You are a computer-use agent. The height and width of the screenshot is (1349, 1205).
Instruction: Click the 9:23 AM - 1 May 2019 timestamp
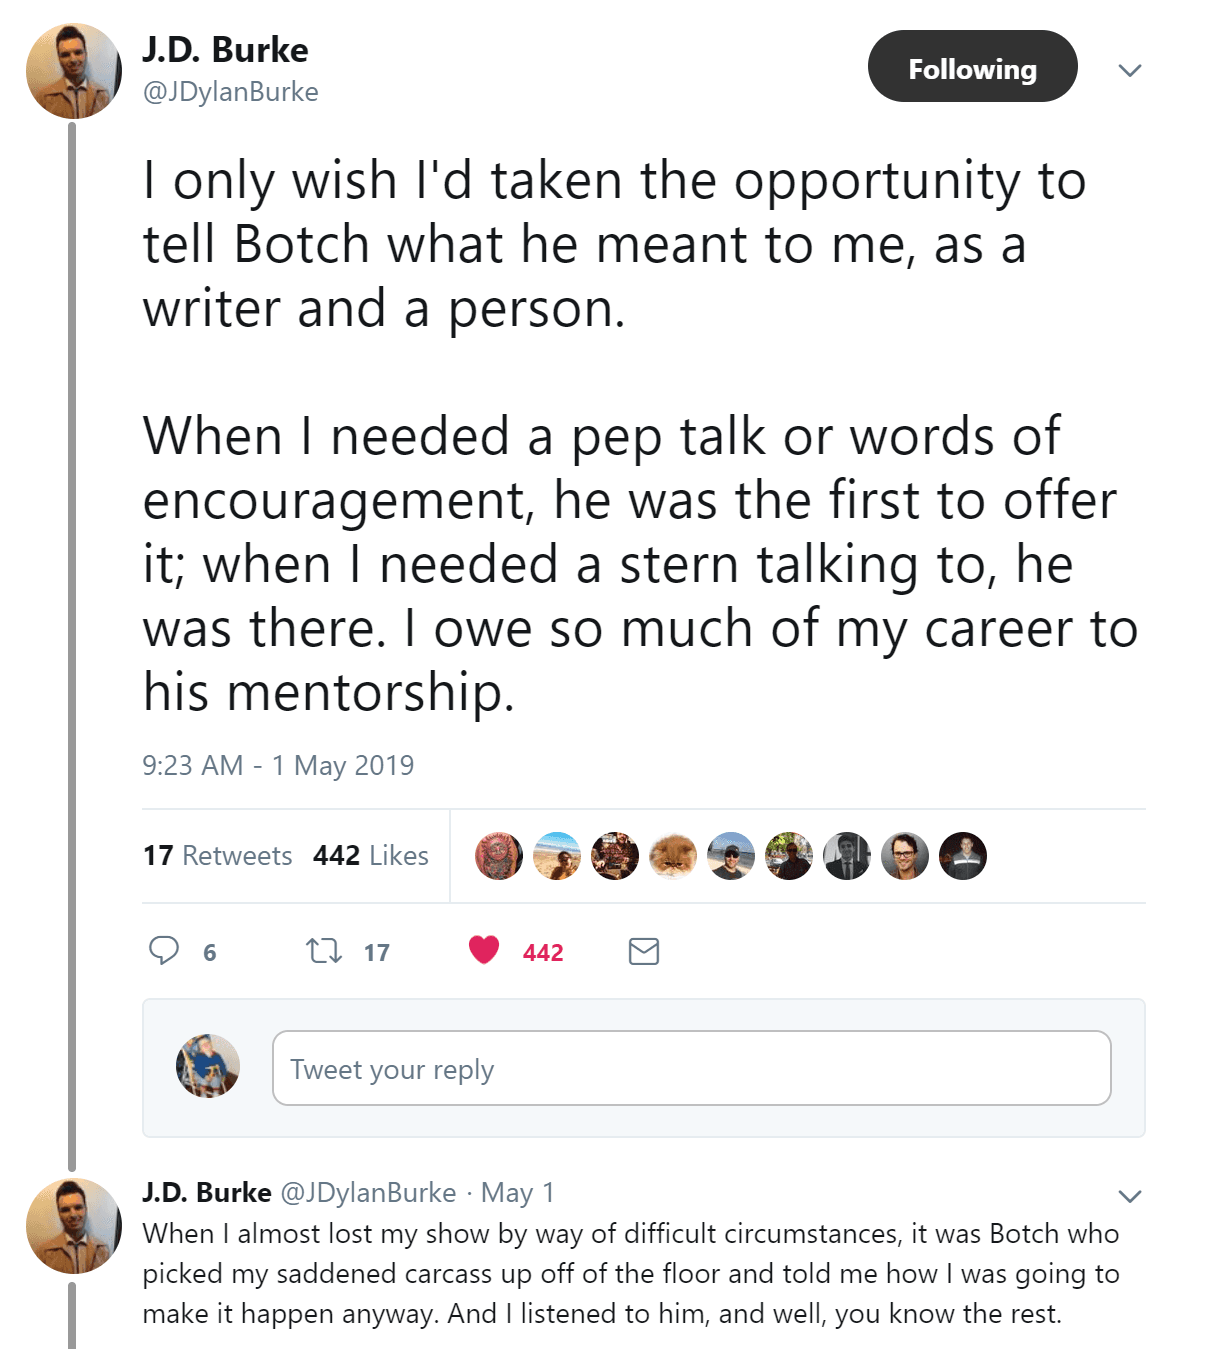click(x=278, y=766)
